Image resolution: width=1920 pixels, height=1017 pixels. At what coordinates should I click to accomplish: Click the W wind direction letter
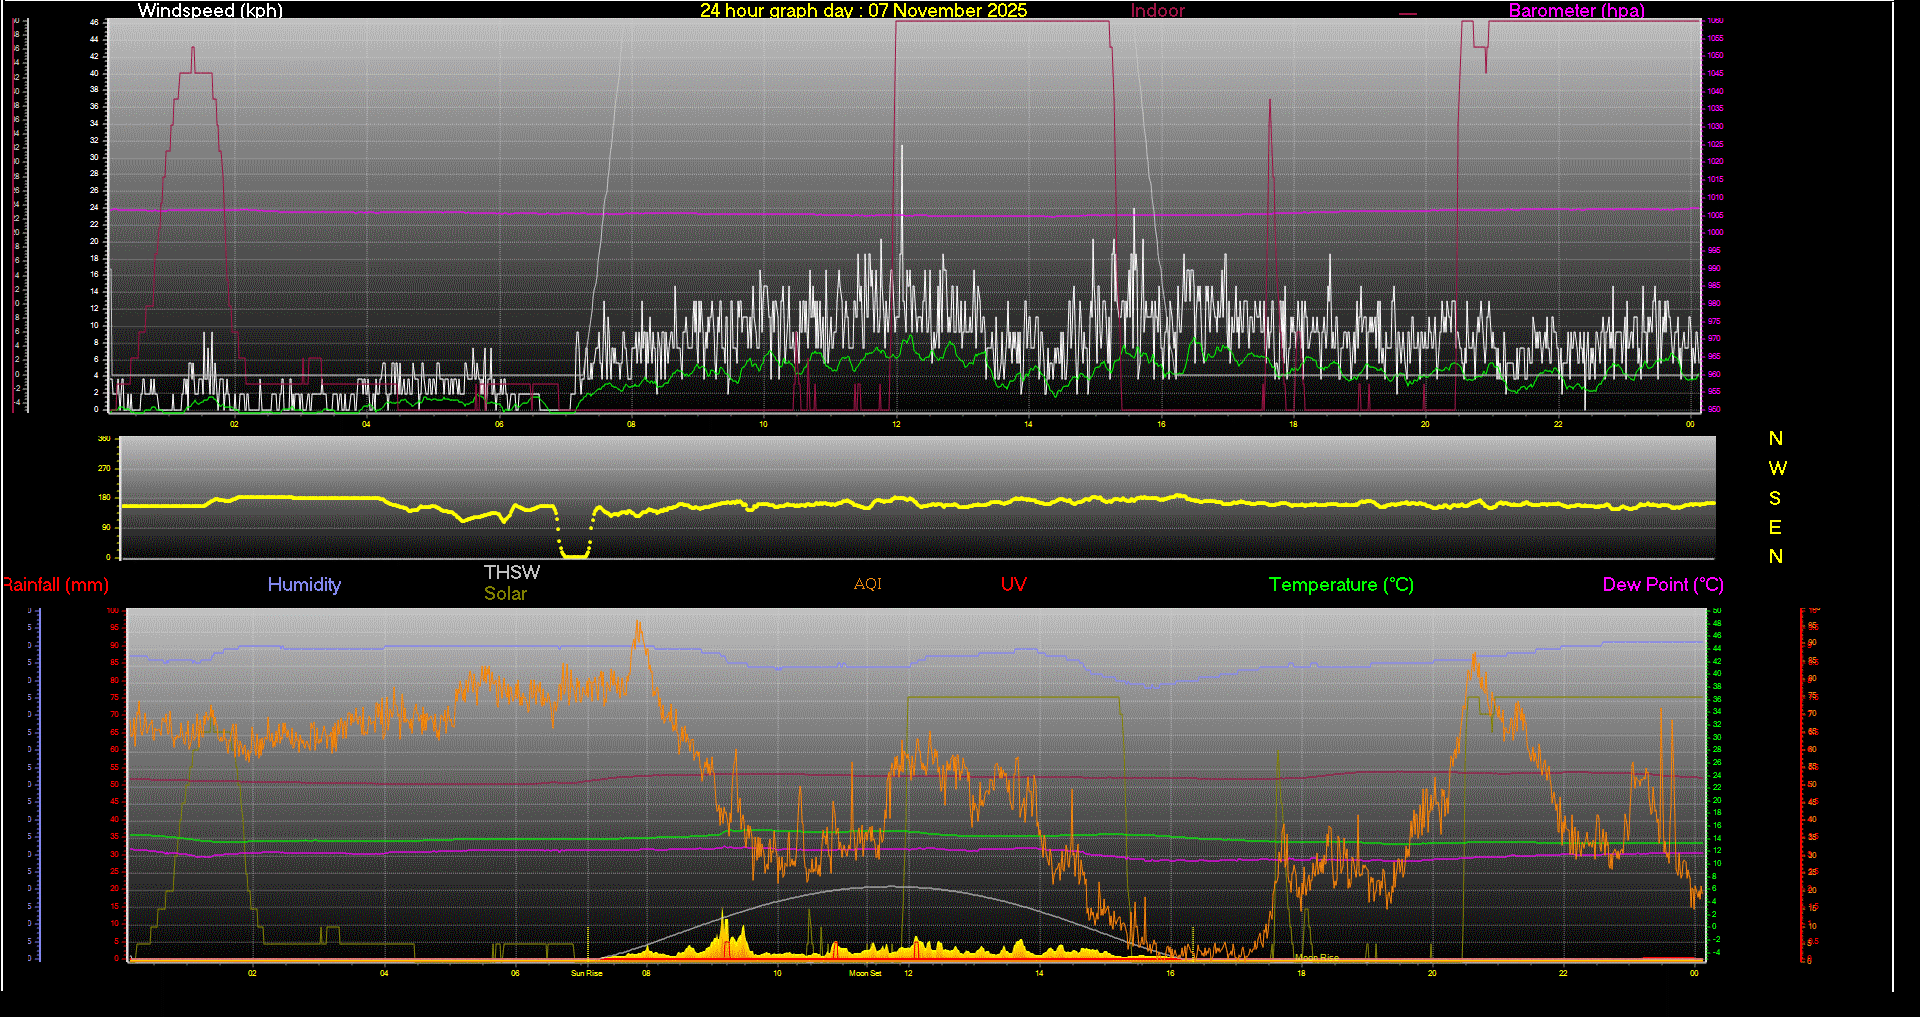pyautogui.click(x=1776, y=468)
